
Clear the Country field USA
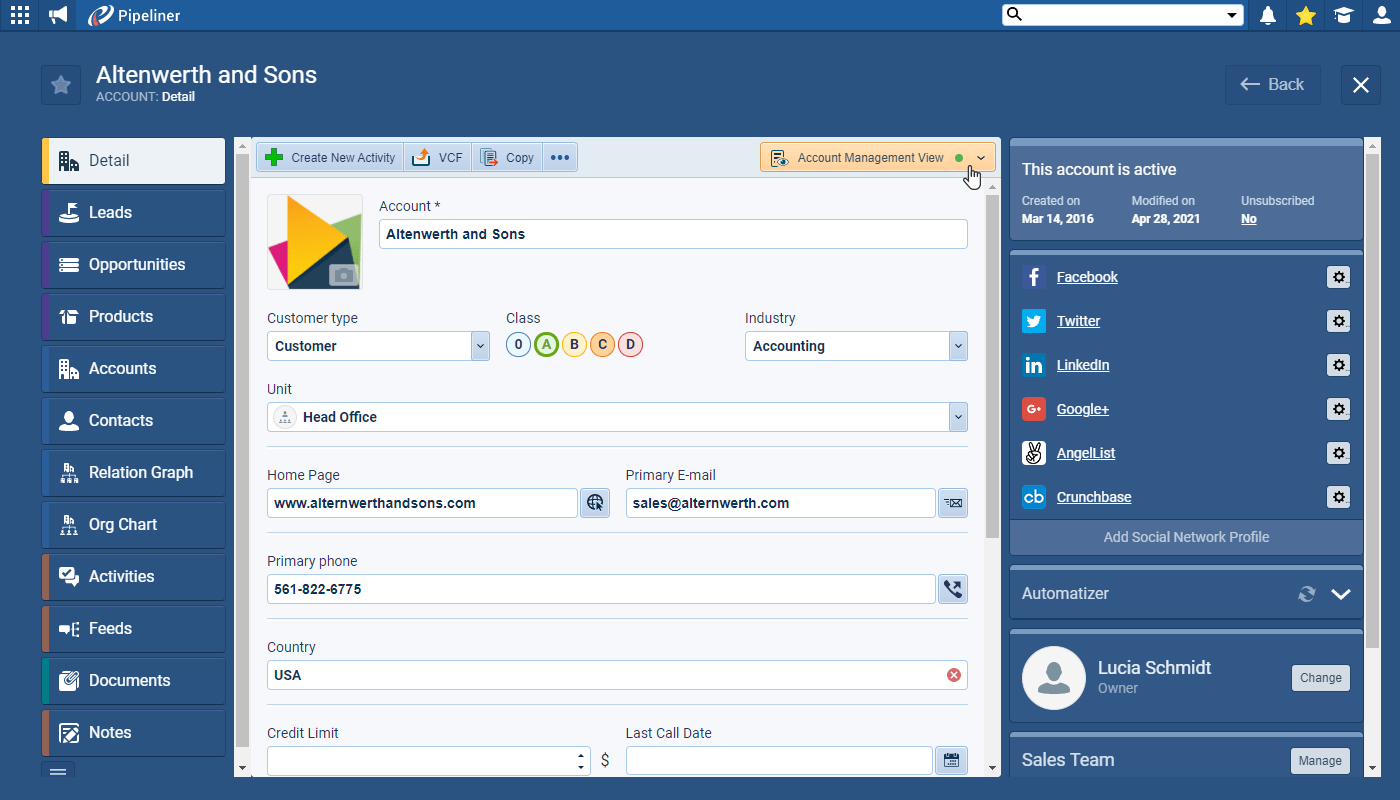click(954, 675)
